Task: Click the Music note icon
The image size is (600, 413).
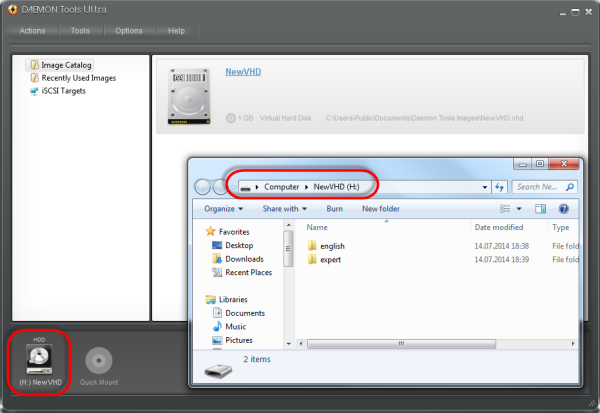Action: click(x=217, y=326)
